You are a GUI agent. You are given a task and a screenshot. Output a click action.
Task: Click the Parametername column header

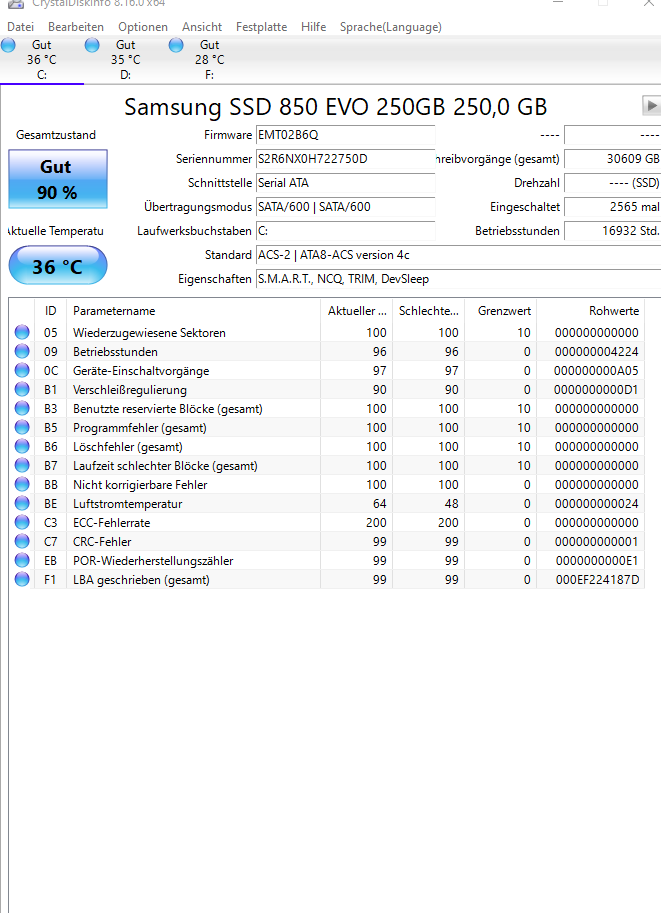click(x=193, y=311)
